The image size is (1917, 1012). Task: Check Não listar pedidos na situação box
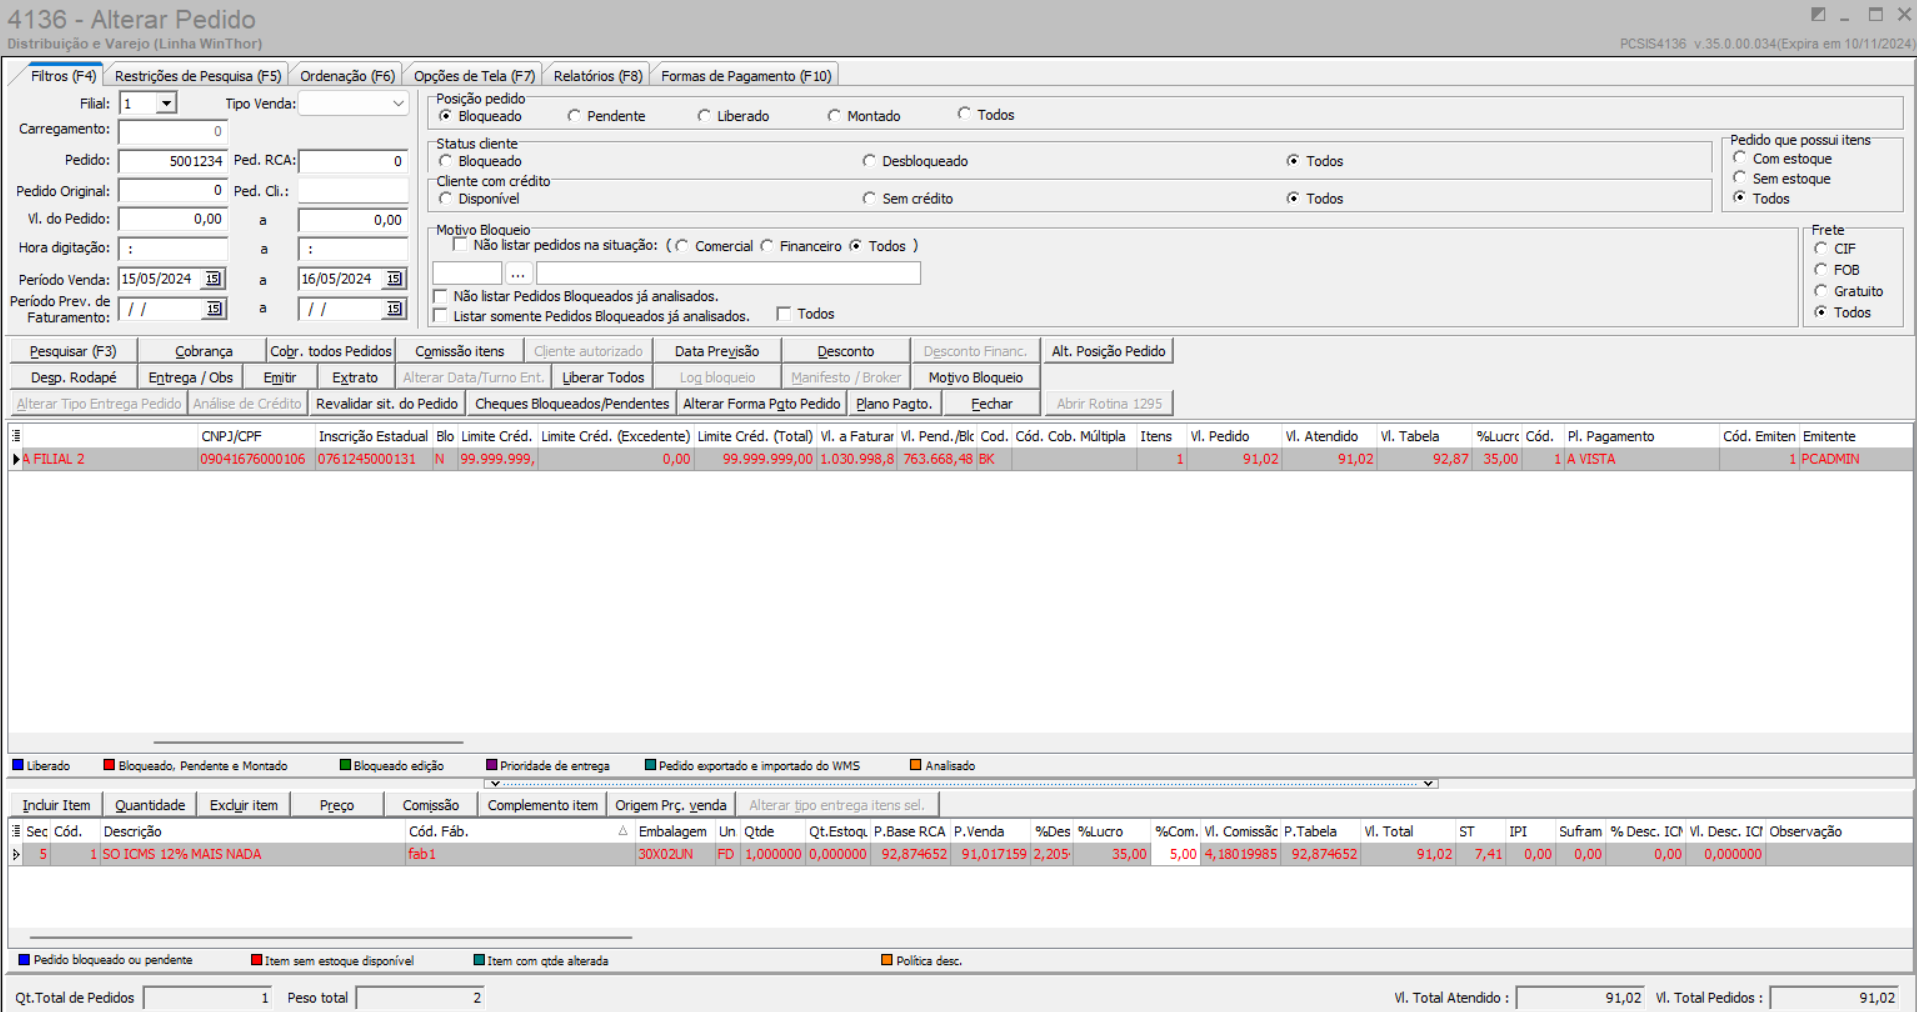(460, 245)
